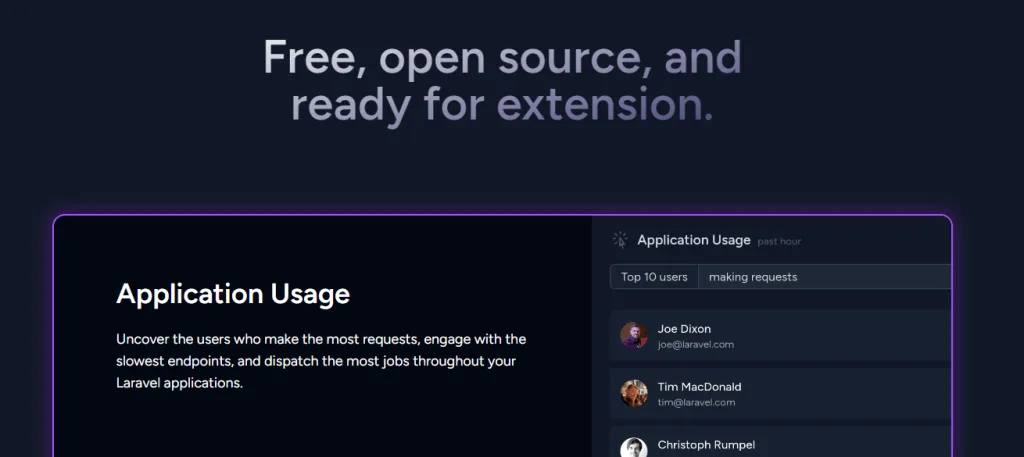The image size is (1024, 457).
Task: Click Joe Dixon's avatar
Action: (634, 335)
